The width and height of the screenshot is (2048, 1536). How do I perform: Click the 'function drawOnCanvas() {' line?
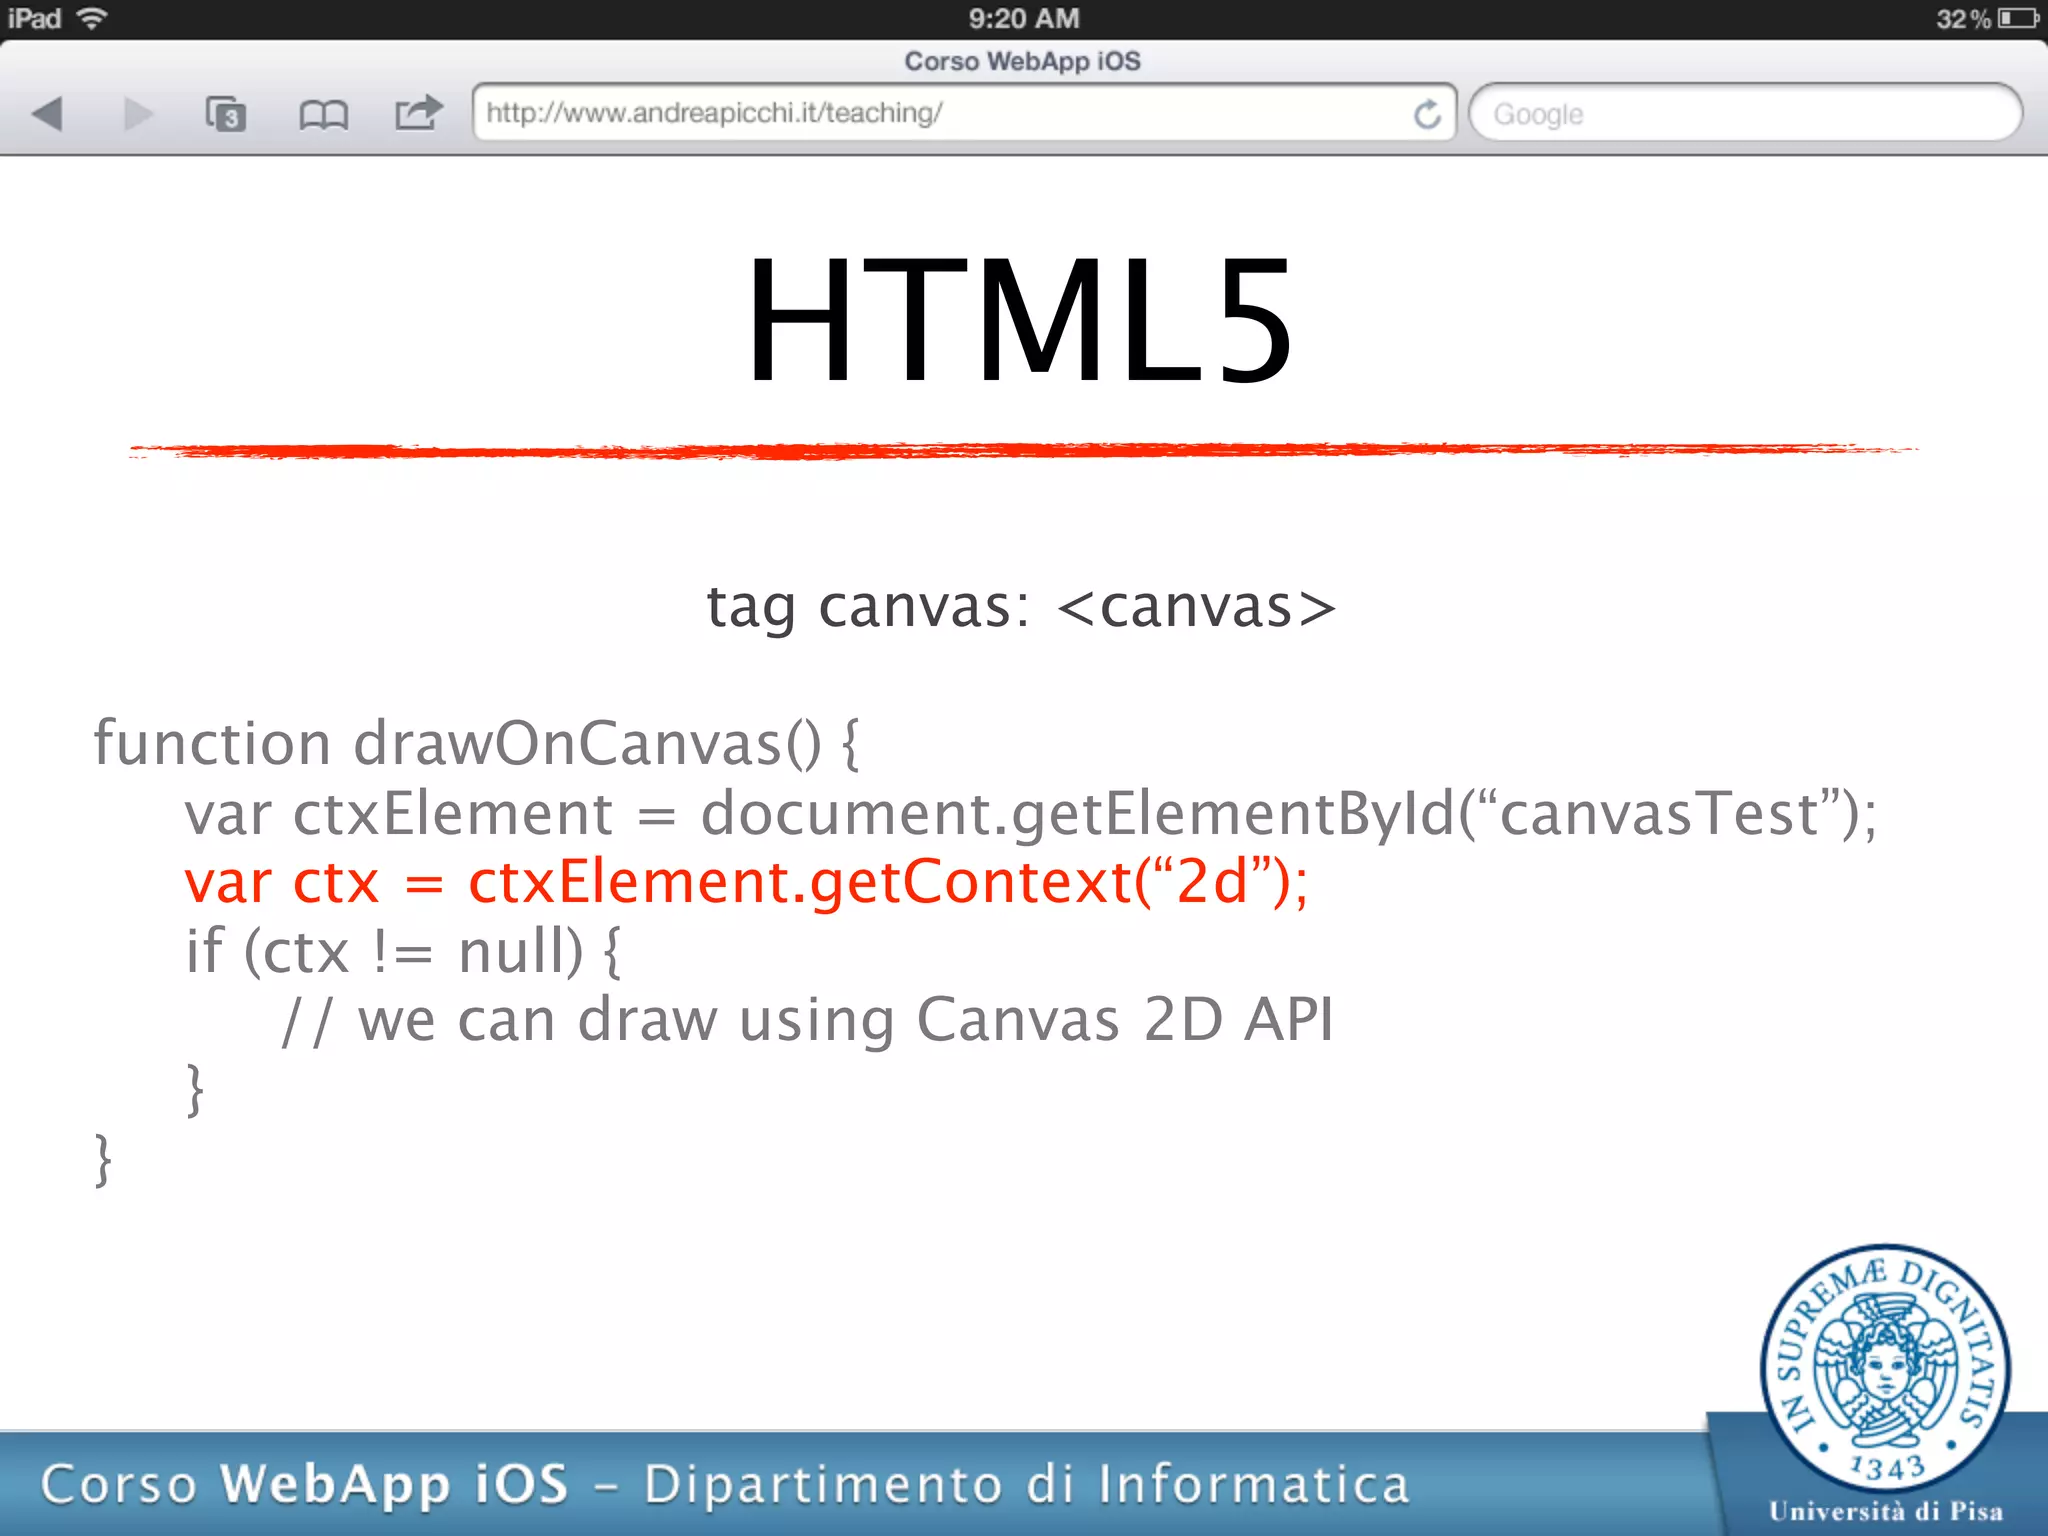pos(476,744)
